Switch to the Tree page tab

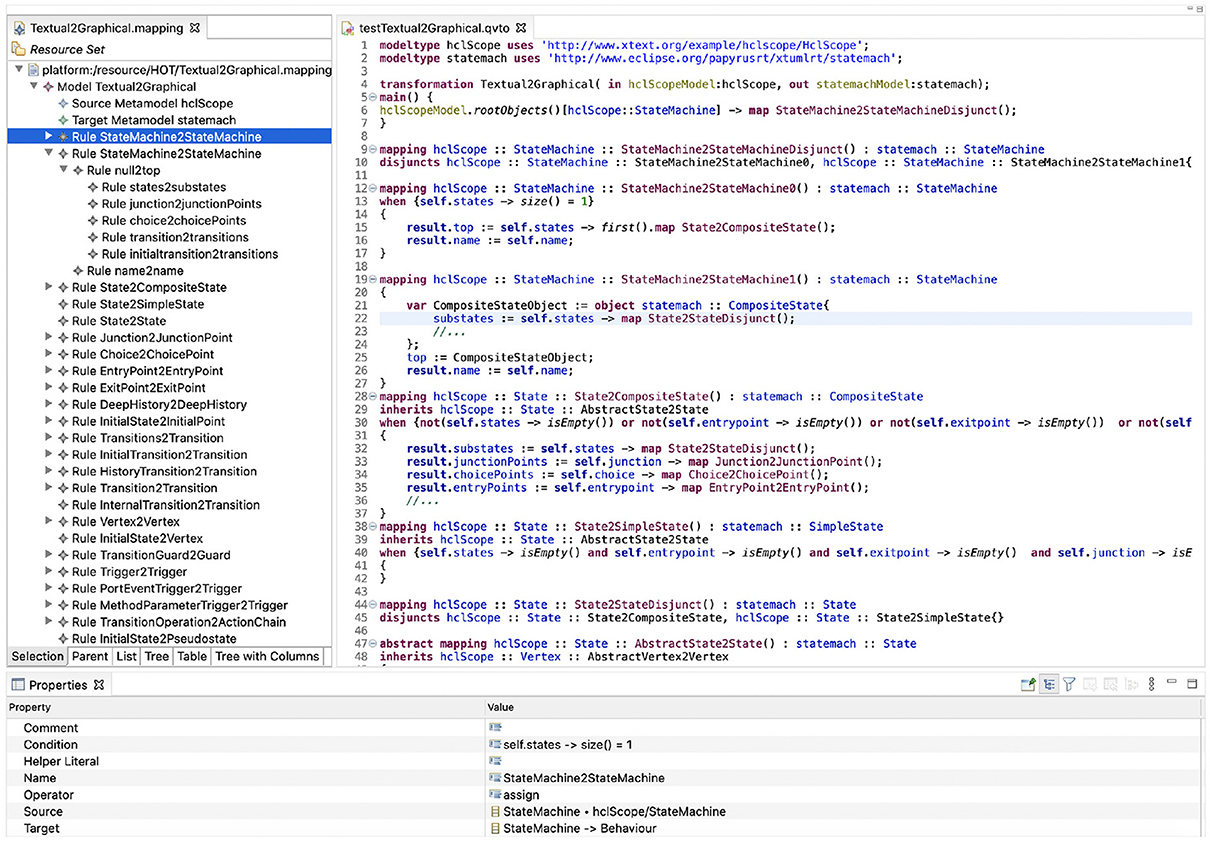tap(156, 657)
